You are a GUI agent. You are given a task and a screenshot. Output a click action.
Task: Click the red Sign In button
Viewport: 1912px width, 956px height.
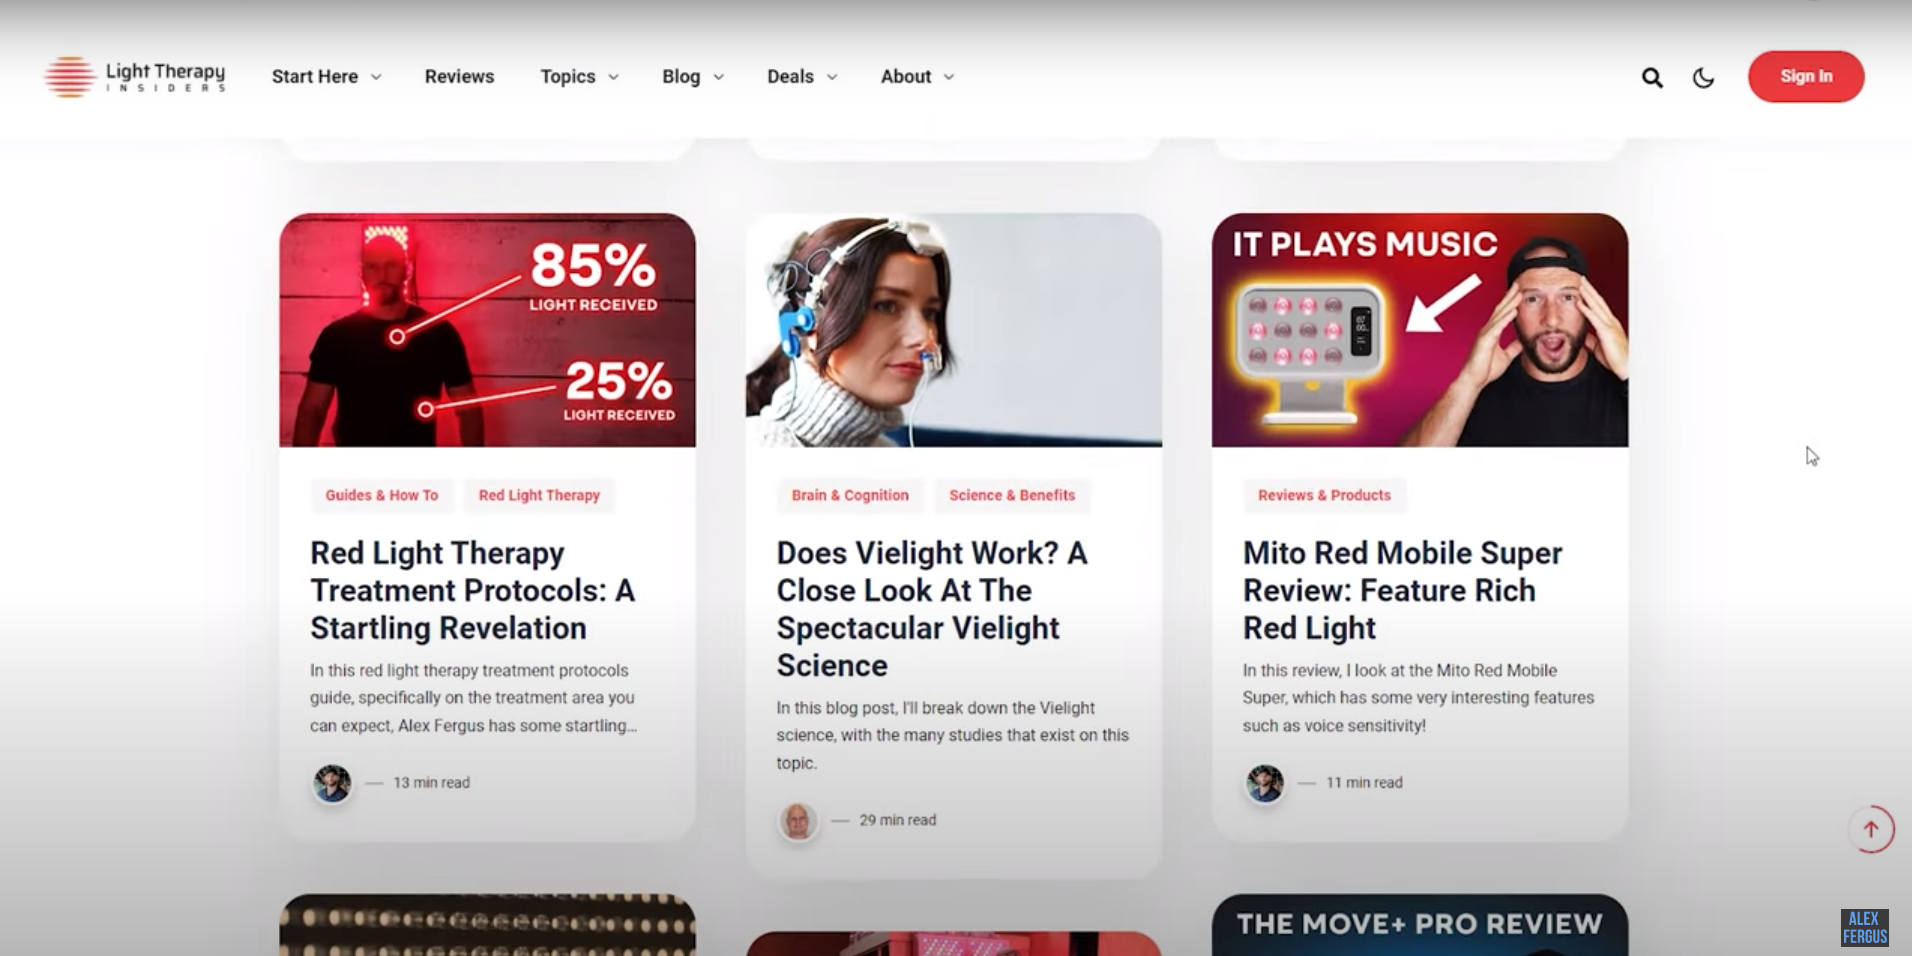tap(1806, 77)
